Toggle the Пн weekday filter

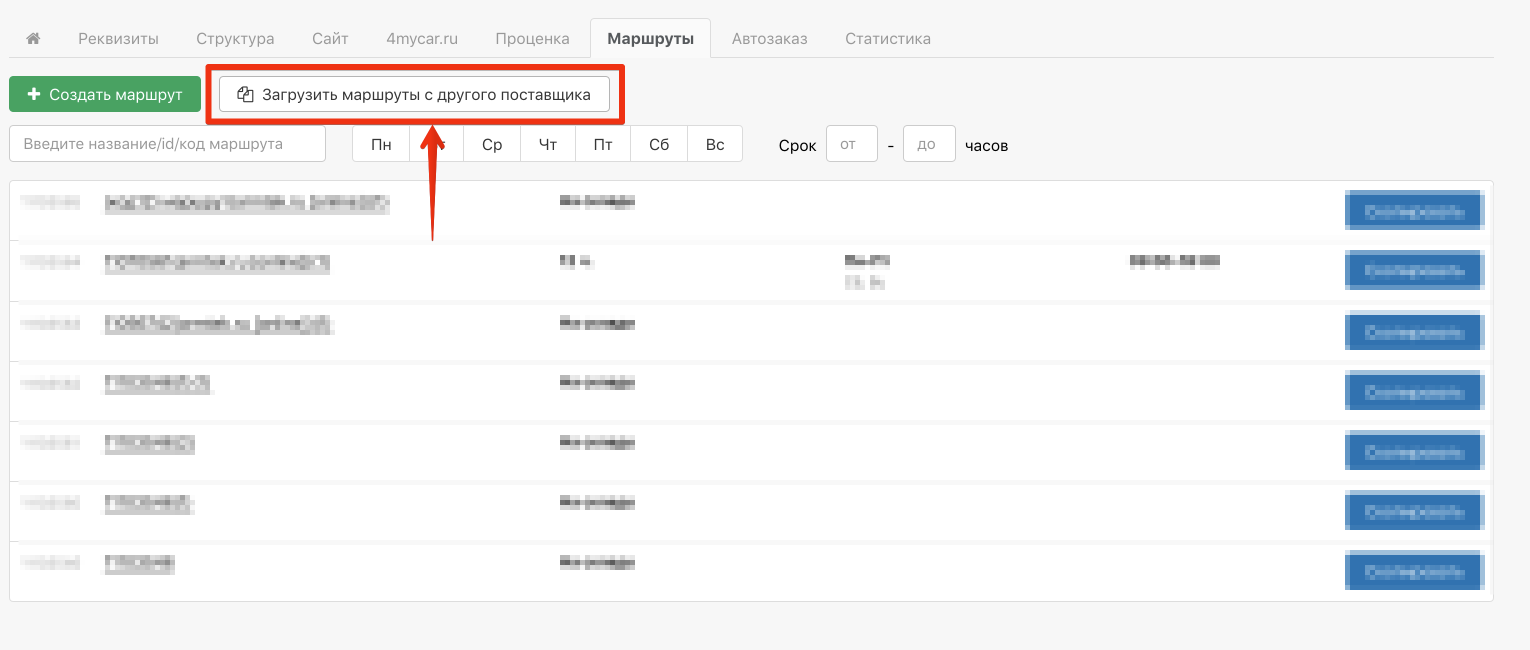pyautogui.click(x=381, y=144)
